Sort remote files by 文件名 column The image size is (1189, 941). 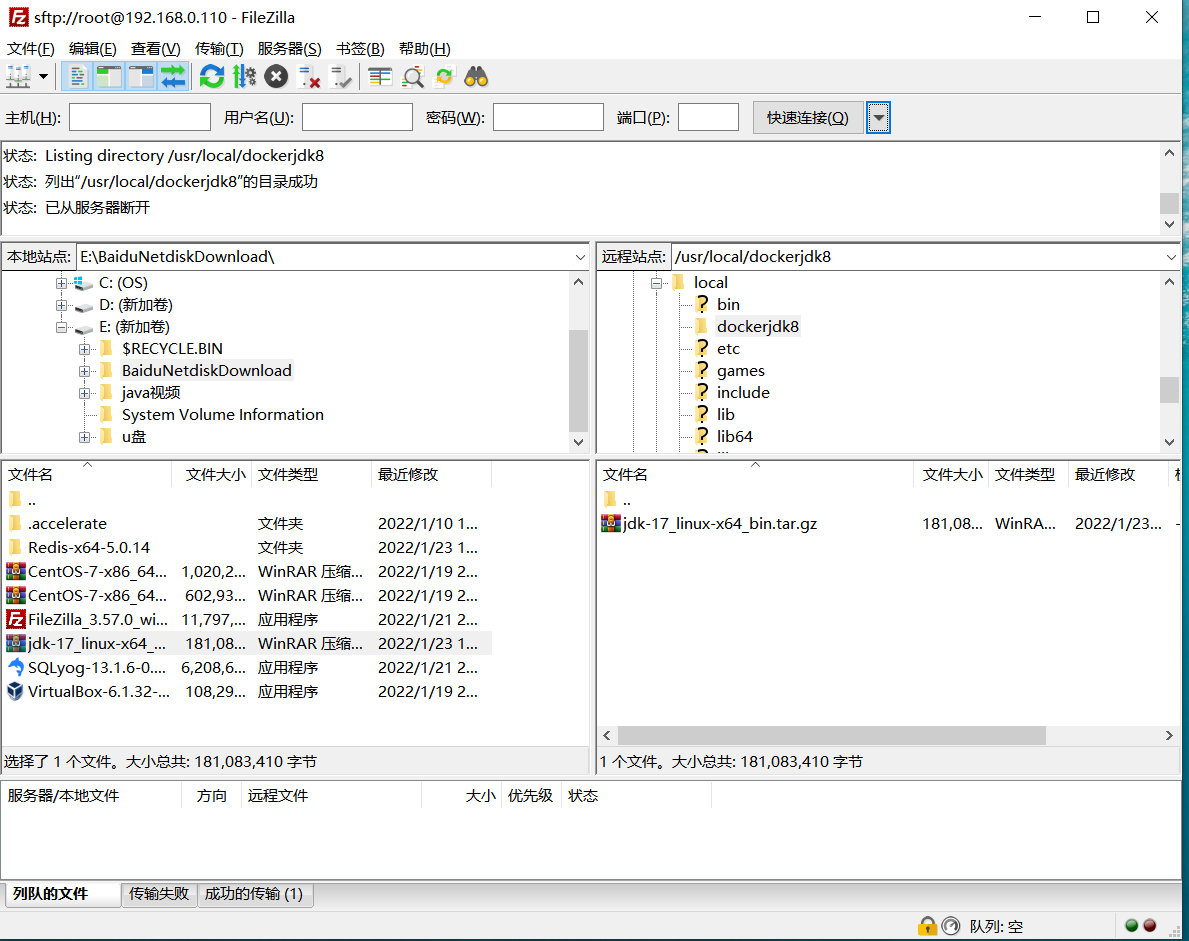755,475
